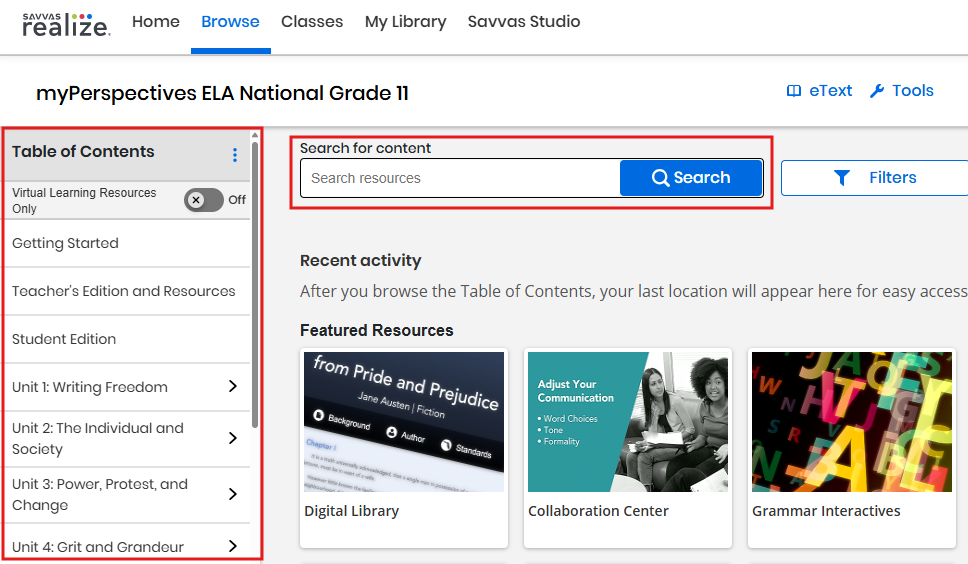Expand Unit 4: Grit and Grandeur chevron
Screen dimensions: 968x564
232,546
